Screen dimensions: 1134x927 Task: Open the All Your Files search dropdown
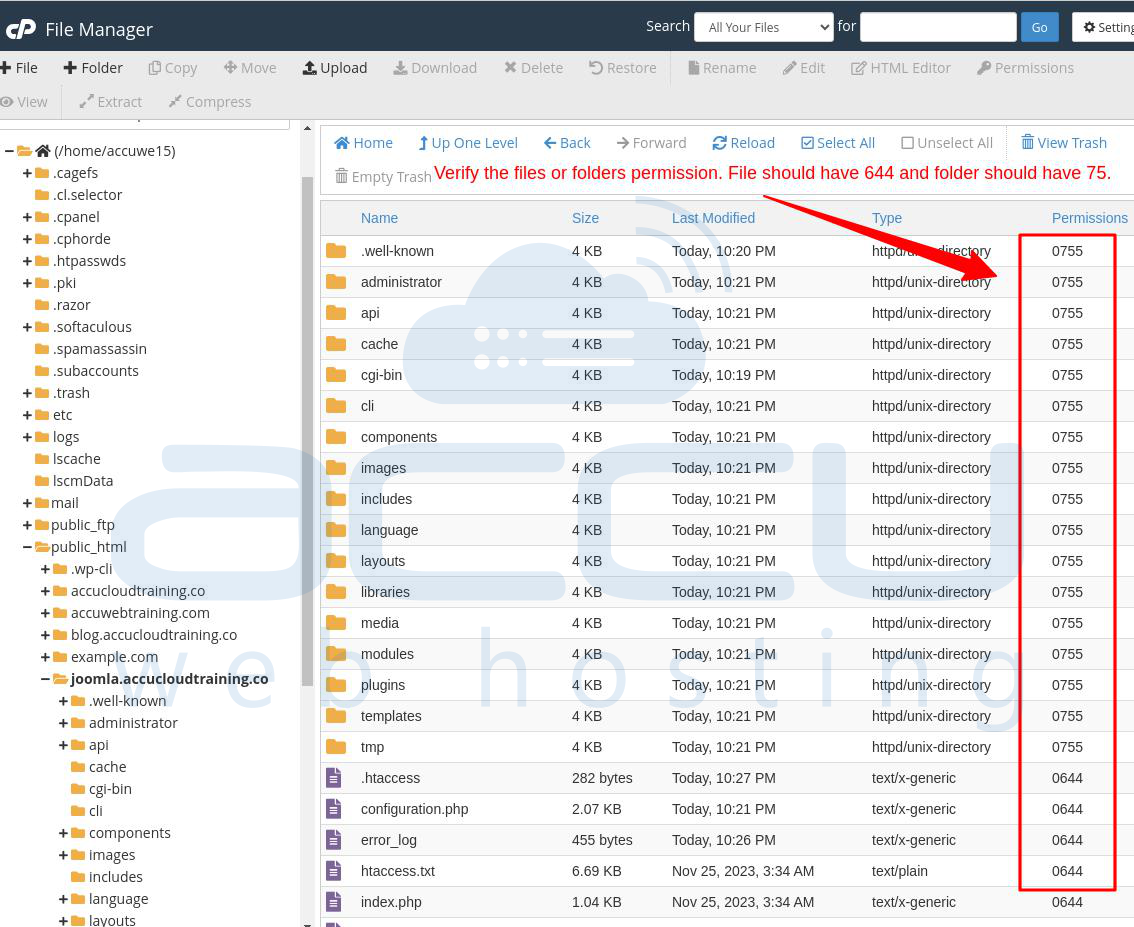[764, 27]
